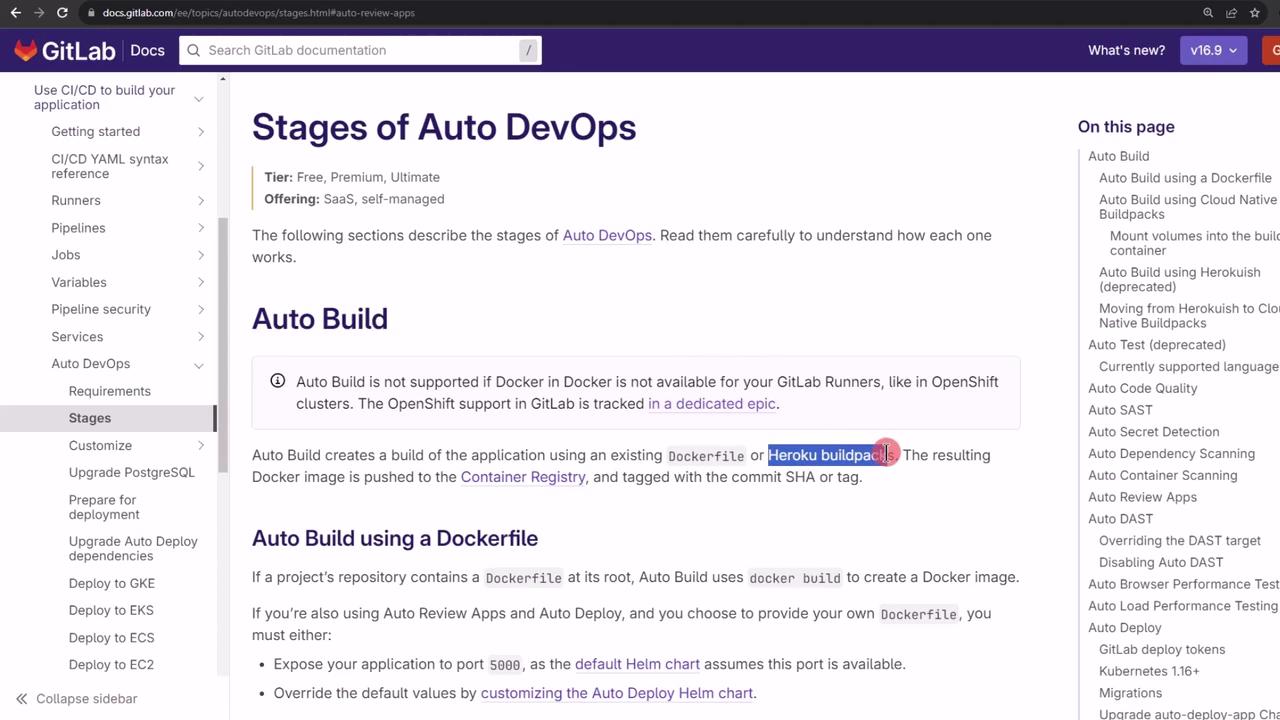Expand the Customize chevron

(x=201, y=446)
